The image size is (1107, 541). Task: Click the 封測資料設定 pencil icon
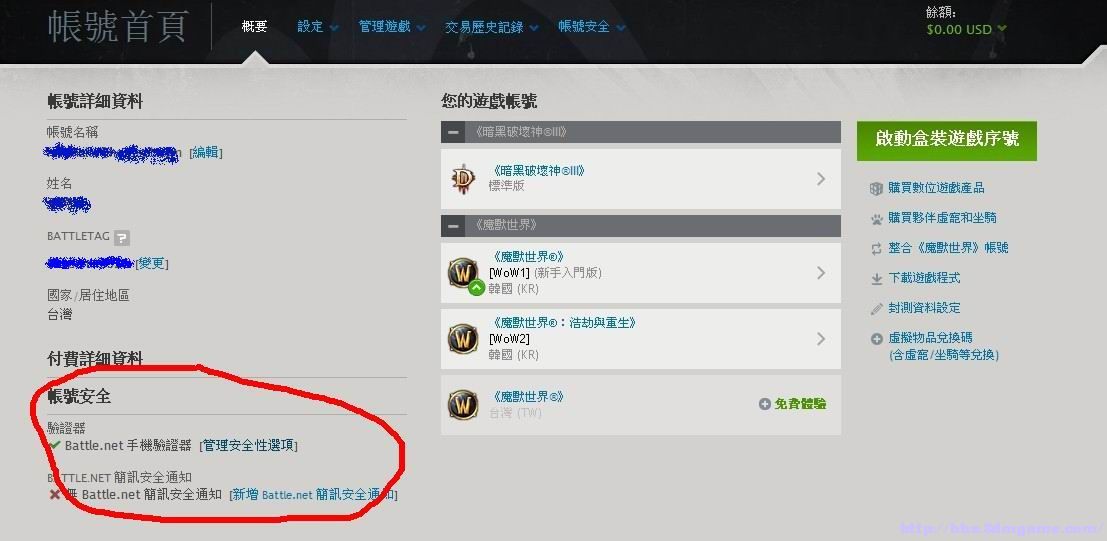(x=877, y=309)
